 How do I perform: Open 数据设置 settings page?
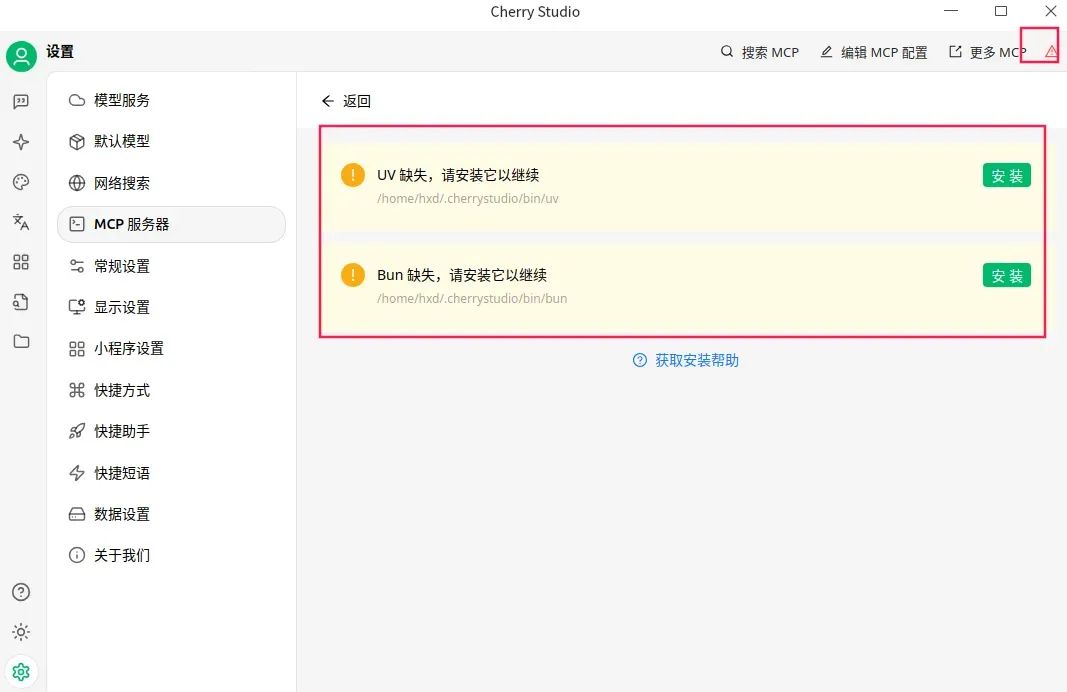point(171,514)
